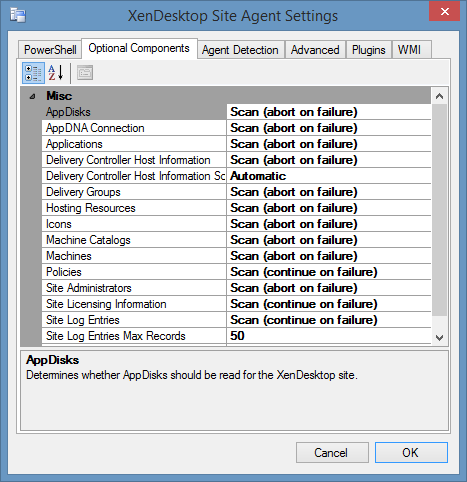Select the Machine Catalogs property
Screen dimensions: 467x482
click(x=134, y=240)
